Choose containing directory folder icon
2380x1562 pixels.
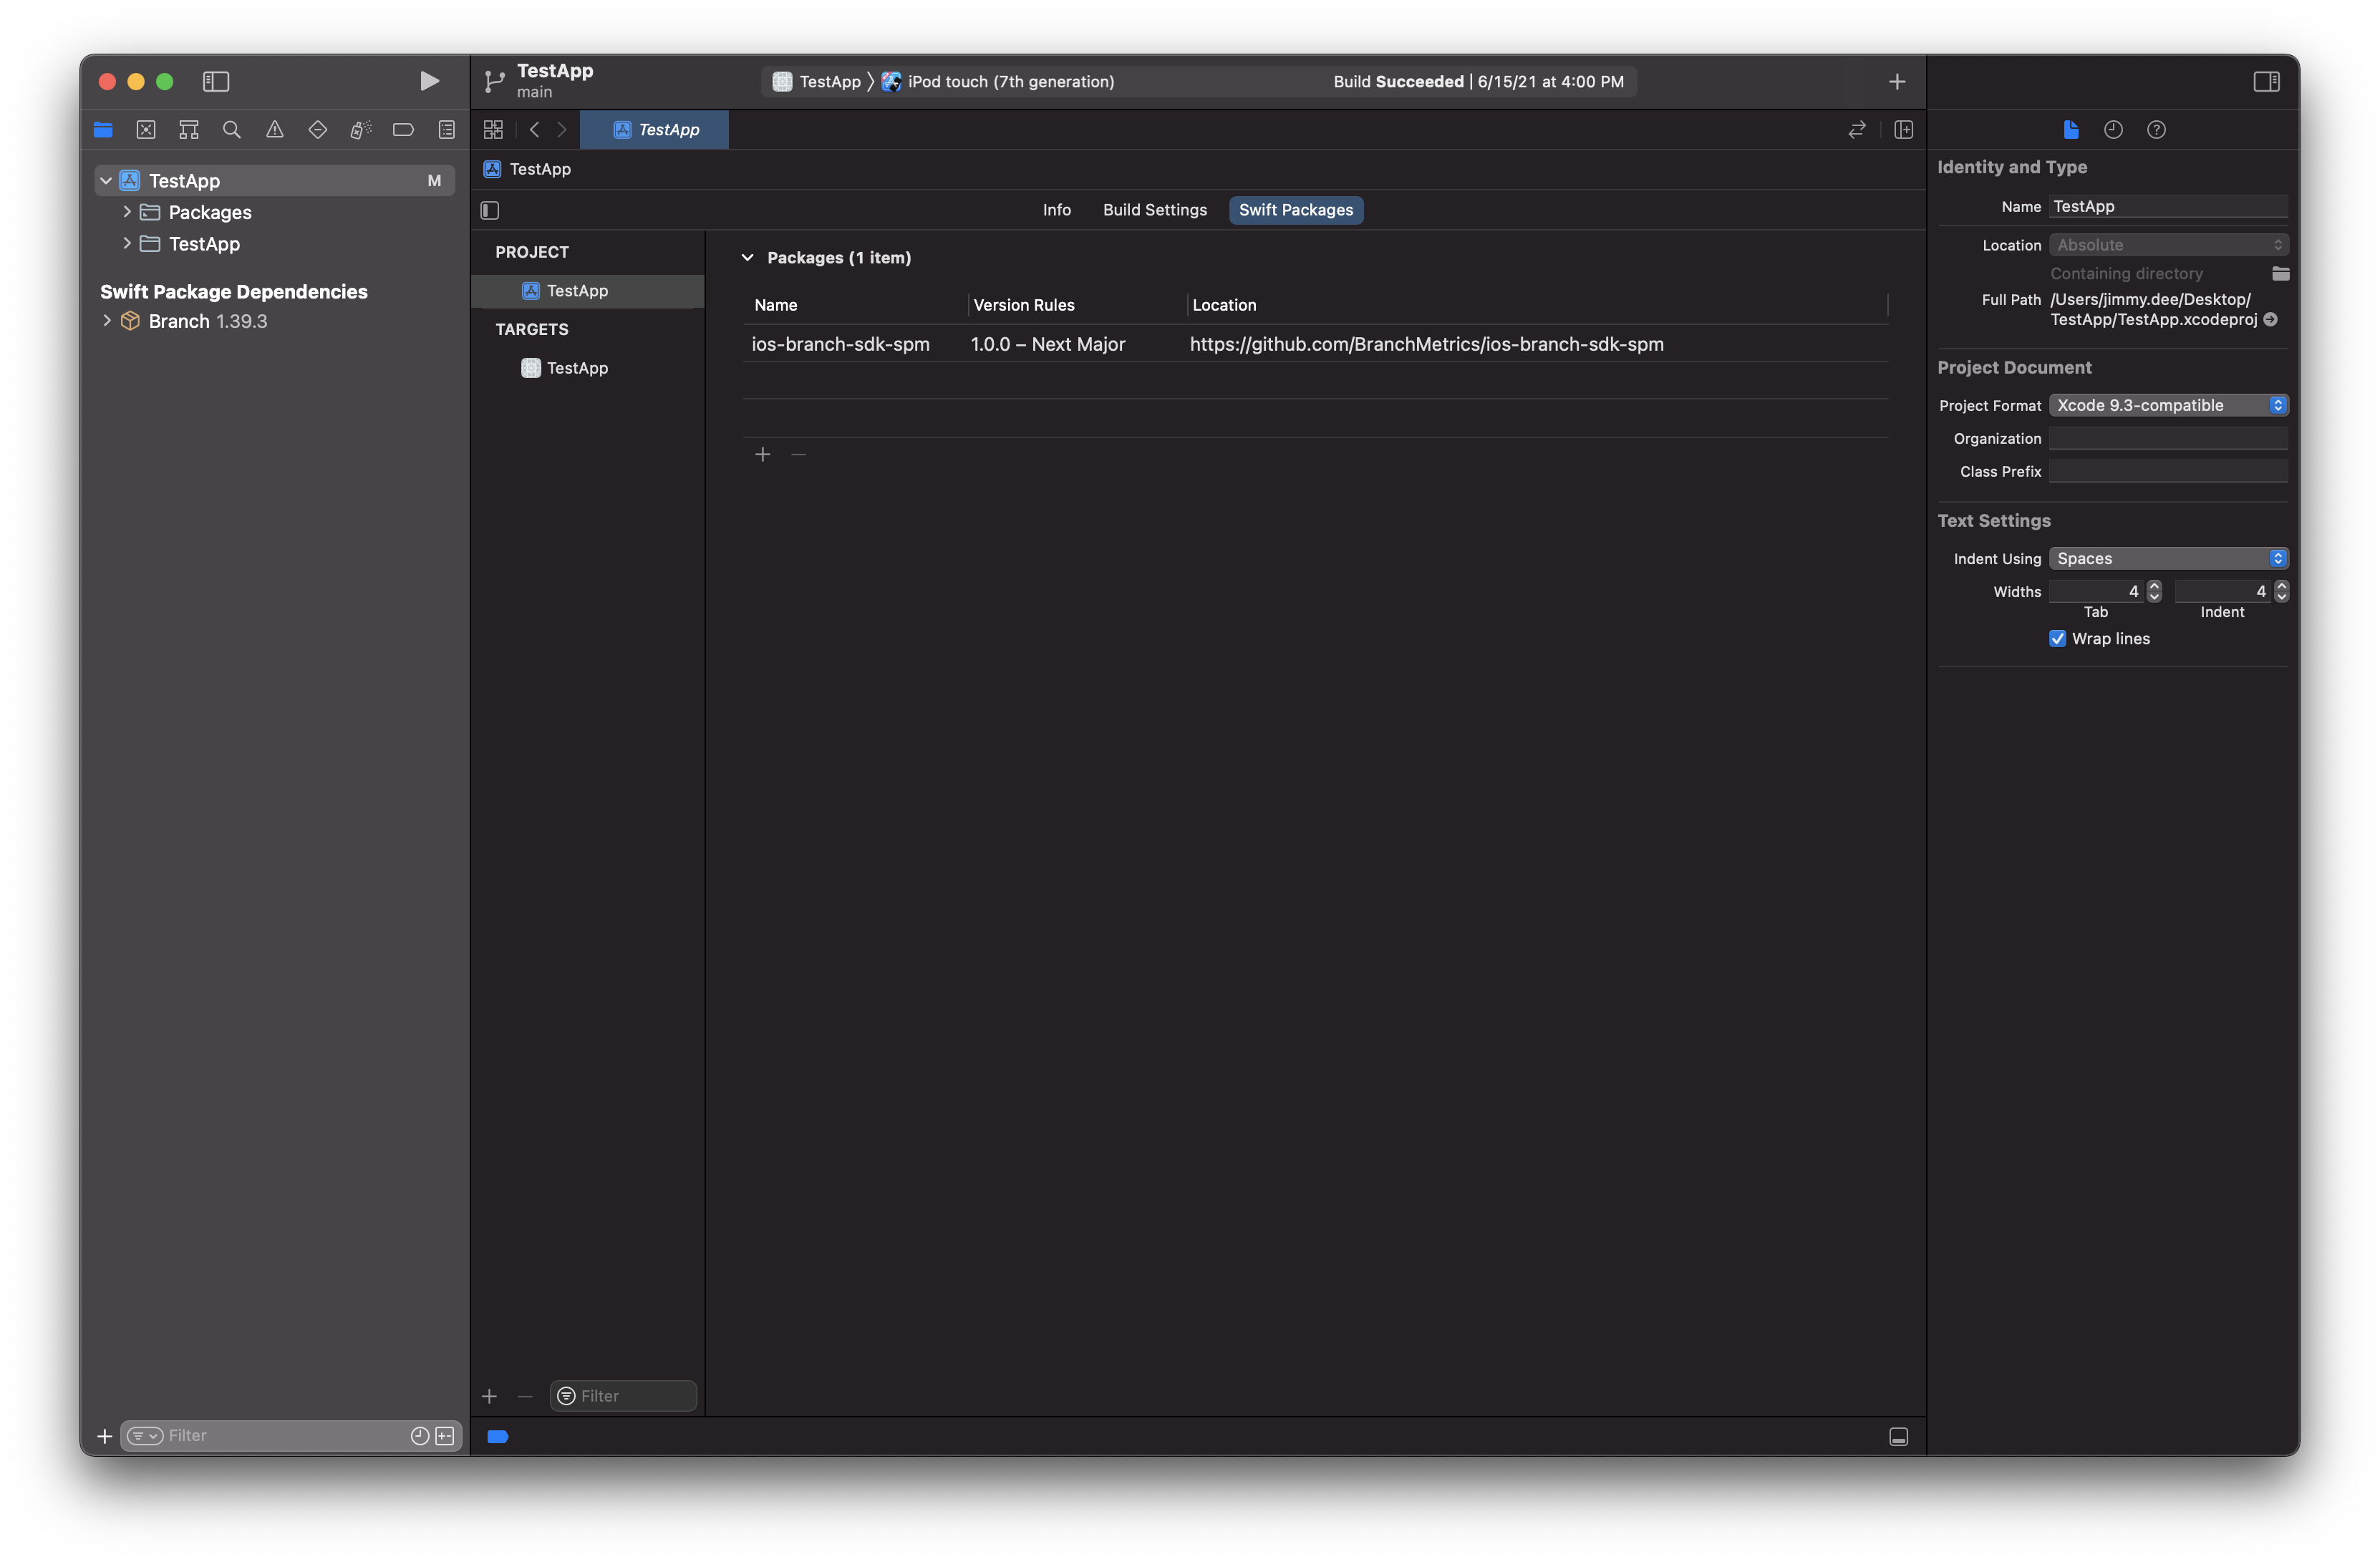point(2280,273)
